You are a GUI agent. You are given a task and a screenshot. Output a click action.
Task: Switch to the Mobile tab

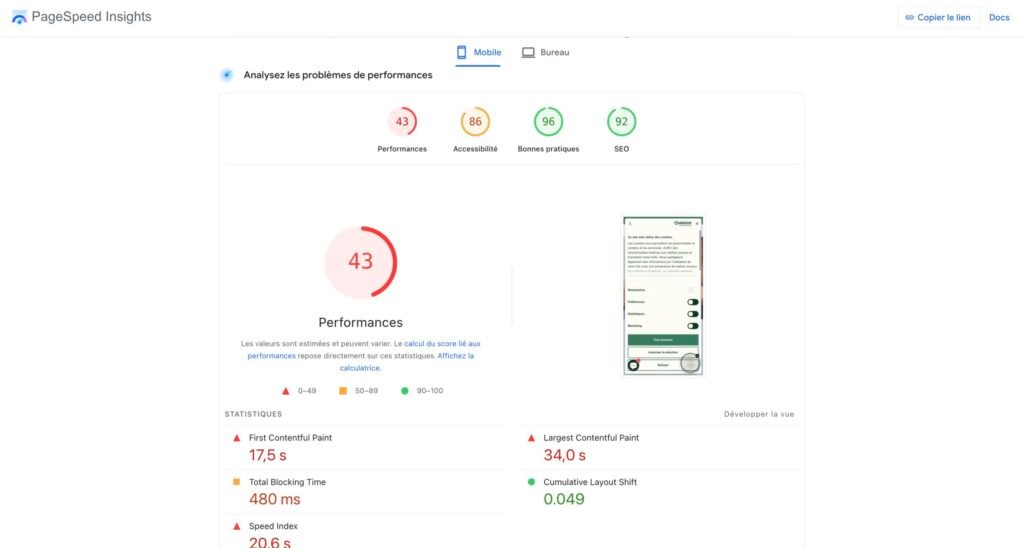coord(478,52)
